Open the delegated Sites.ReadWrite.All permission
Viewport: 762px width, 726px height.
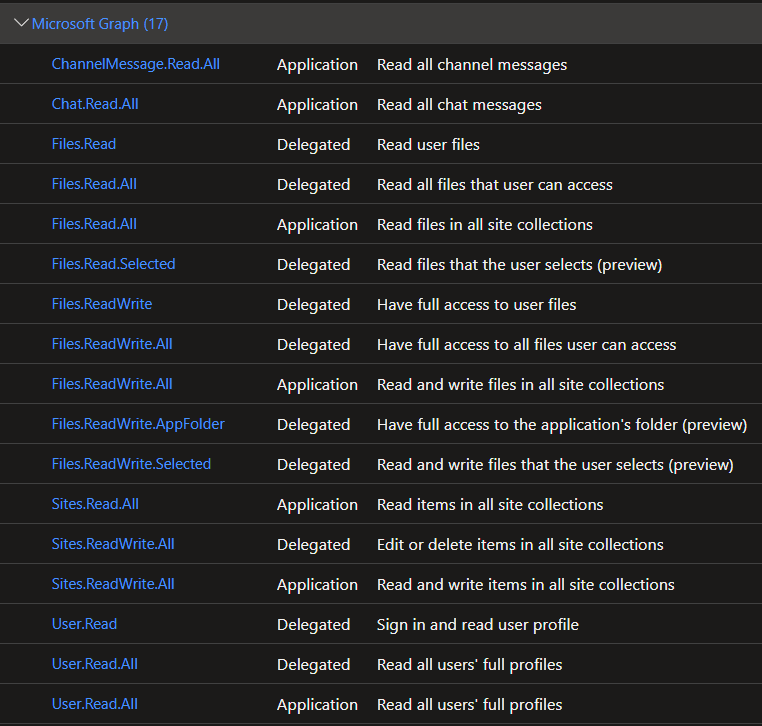point(113,543)
